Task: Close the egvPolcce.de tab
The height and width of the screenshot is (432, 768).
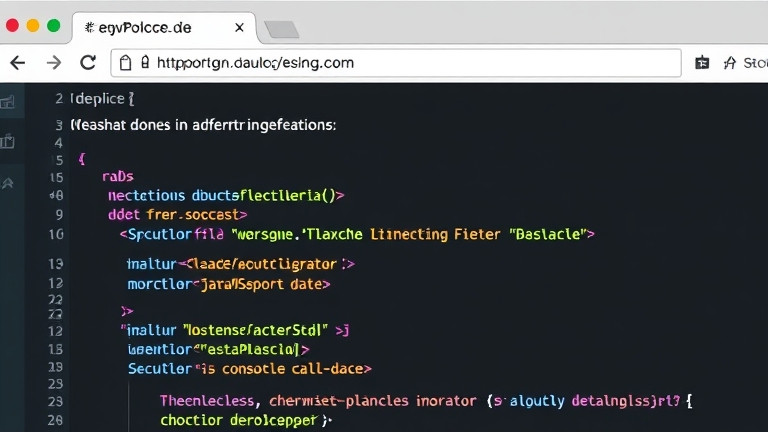Action: tap(239, 28)
